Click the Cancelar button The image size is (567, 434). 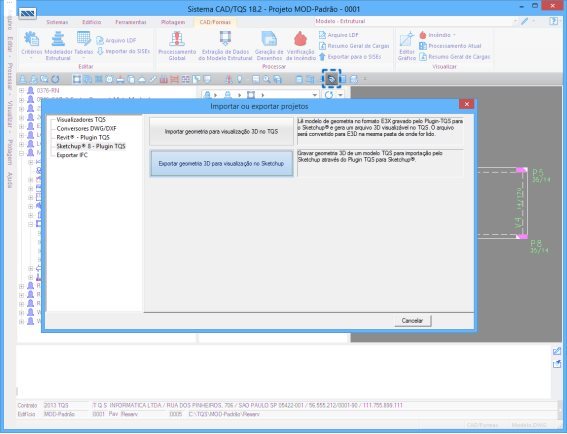coord(413,320)
